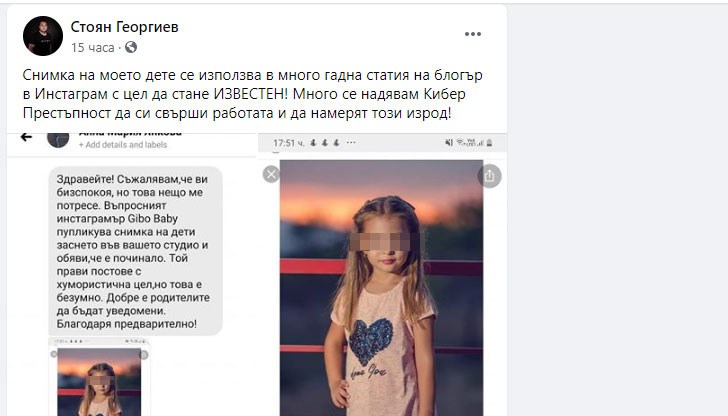
Task: Open the three-dot post options menu
Action: coord(473,35)
